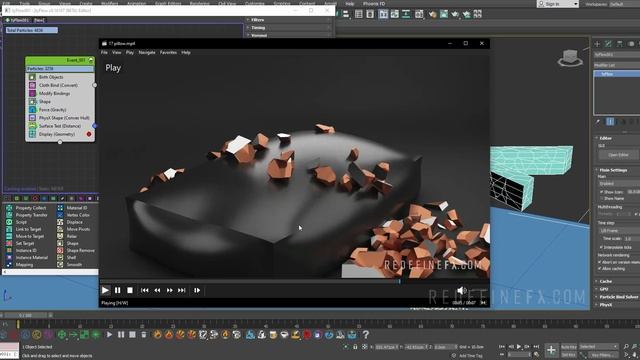Click the Hierarchy panel tab icon
The image size is (640, 360).
(x=620, y=44)
